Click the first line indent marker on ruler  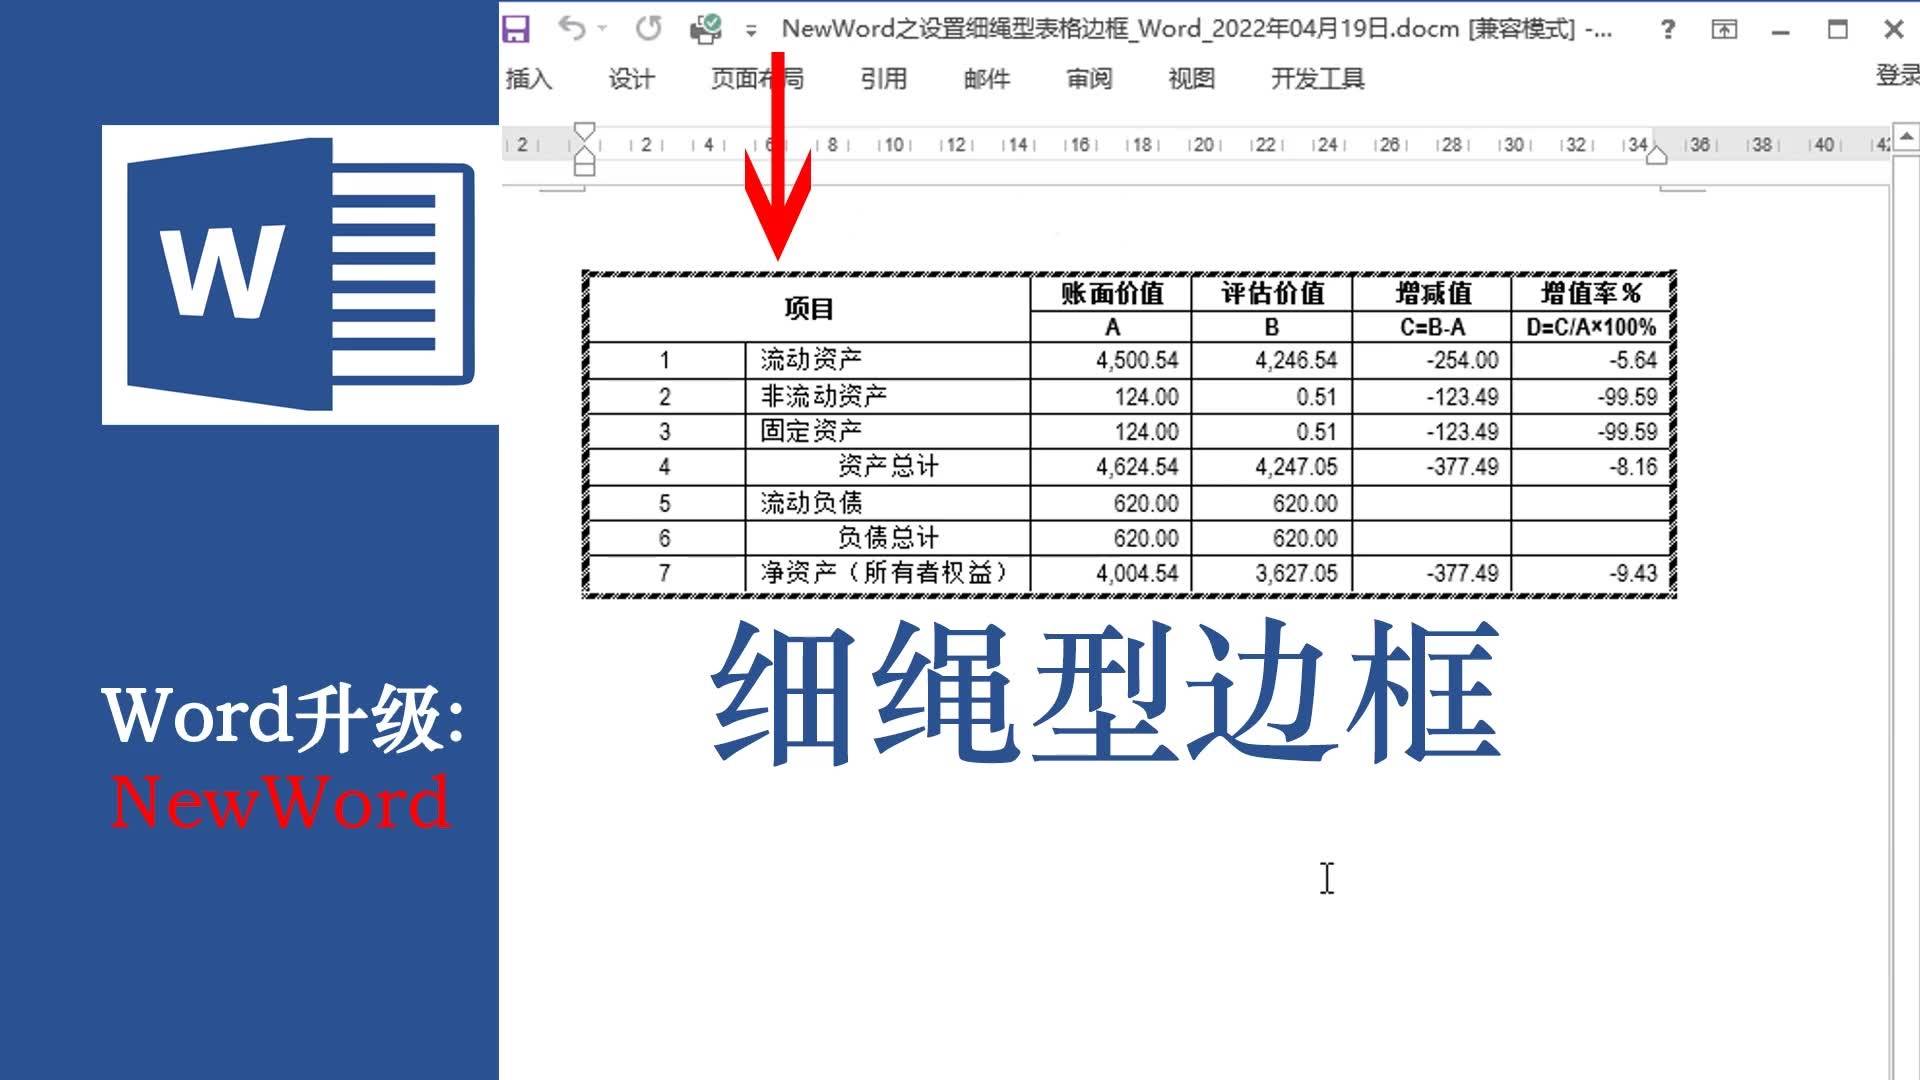[x=584, y=131]
